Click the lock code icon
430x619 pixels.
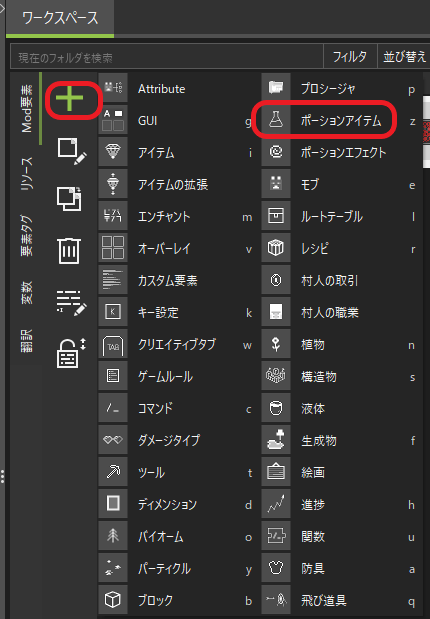point(71,353)
